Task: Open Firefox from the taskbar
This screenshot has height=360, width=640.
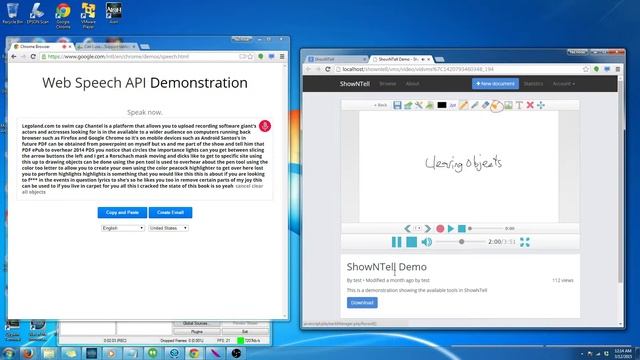Action: 28,353
